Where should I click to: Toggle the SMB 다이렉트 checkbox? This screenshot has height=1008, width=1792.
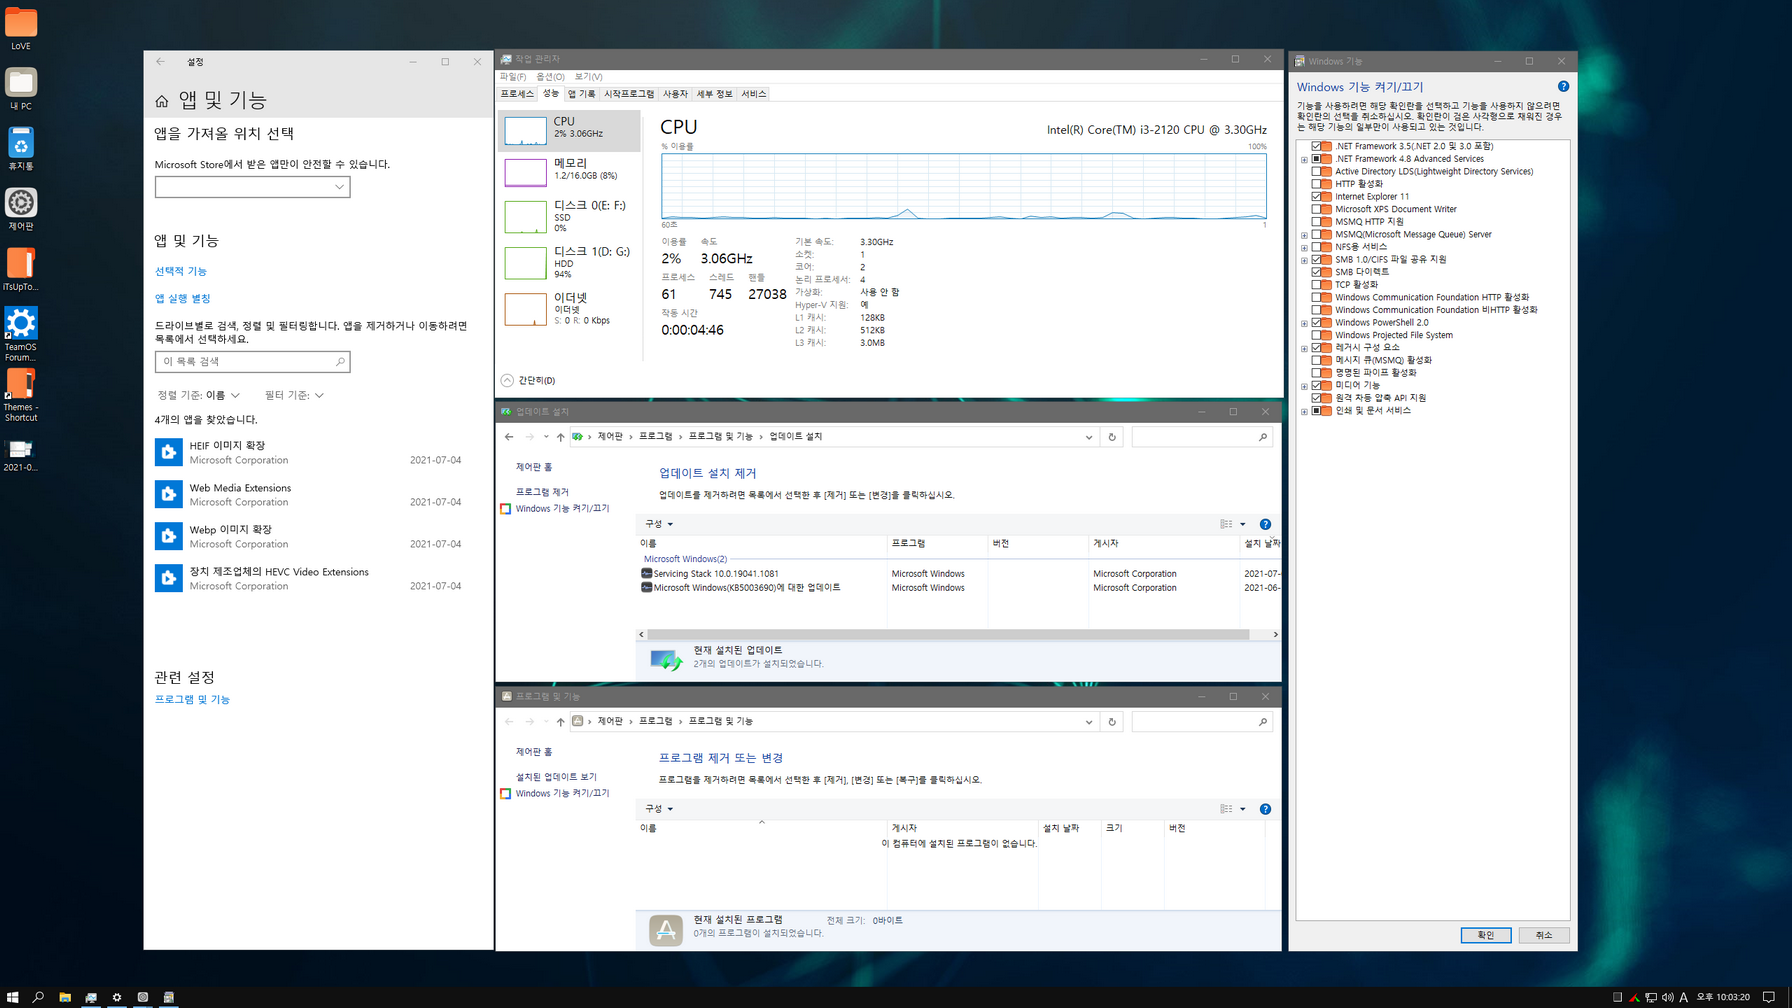point(1317,272)
